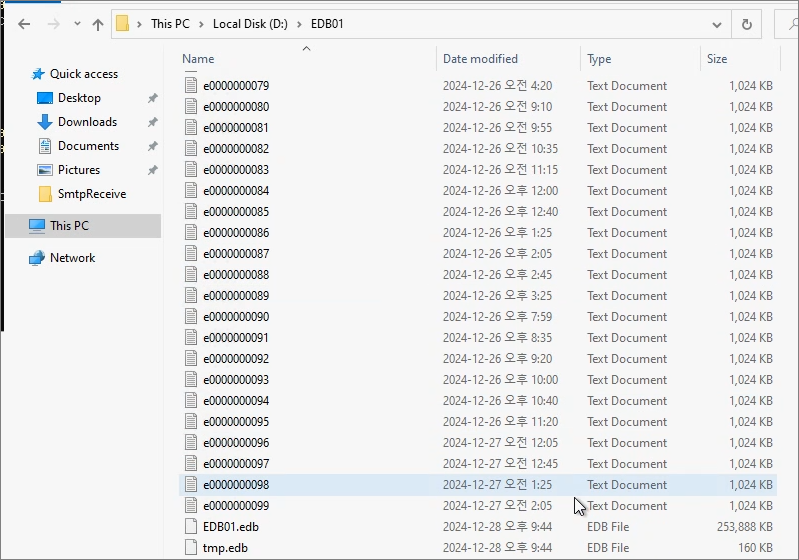
Task: Select This PC in the address path
Action: (170, 24)
